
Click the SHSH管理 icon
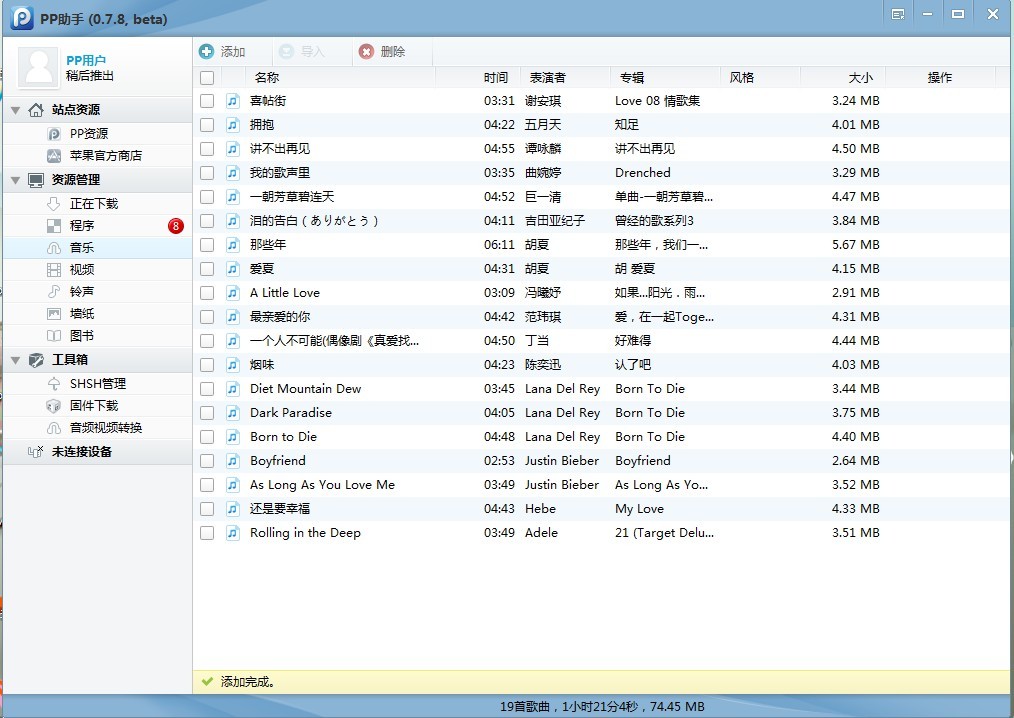[x=54, y=384]
